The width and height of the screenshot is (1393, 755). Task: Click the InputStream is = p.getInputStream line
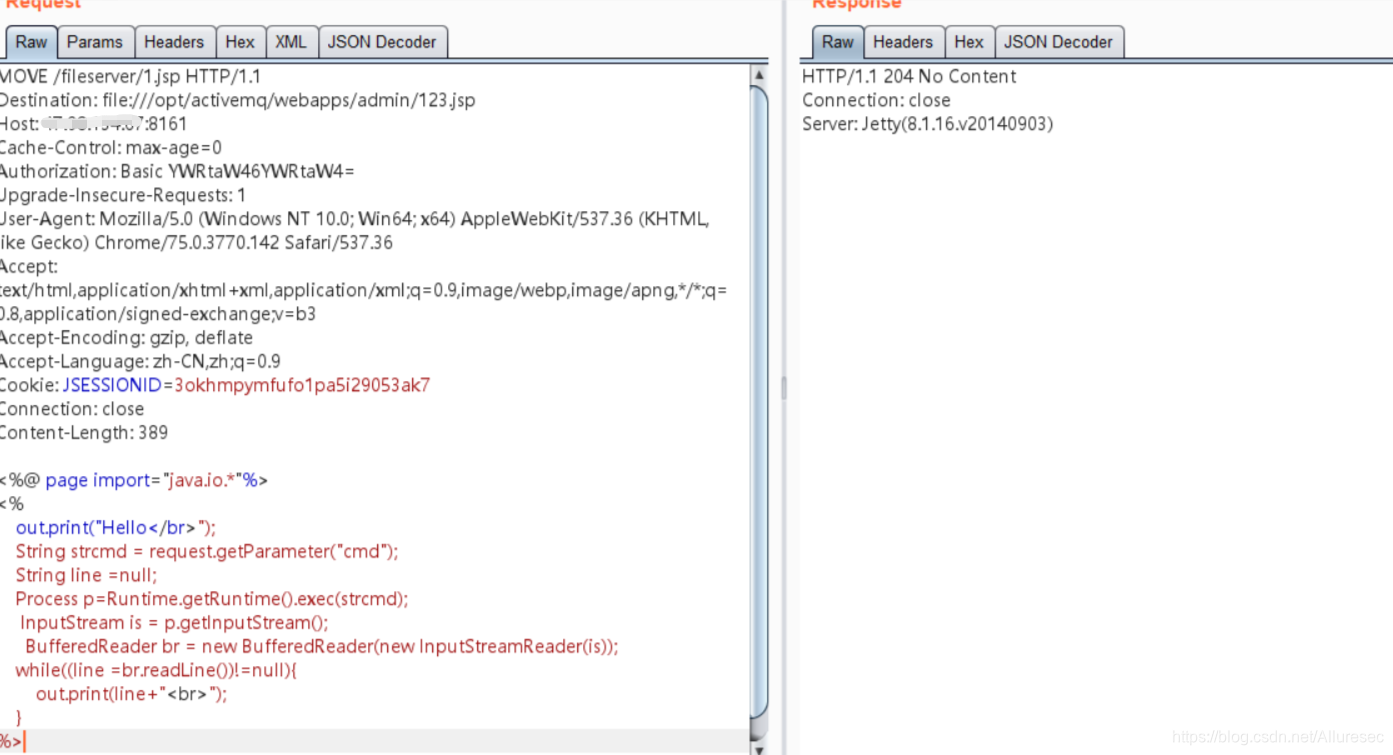click(x=174, y=623)
